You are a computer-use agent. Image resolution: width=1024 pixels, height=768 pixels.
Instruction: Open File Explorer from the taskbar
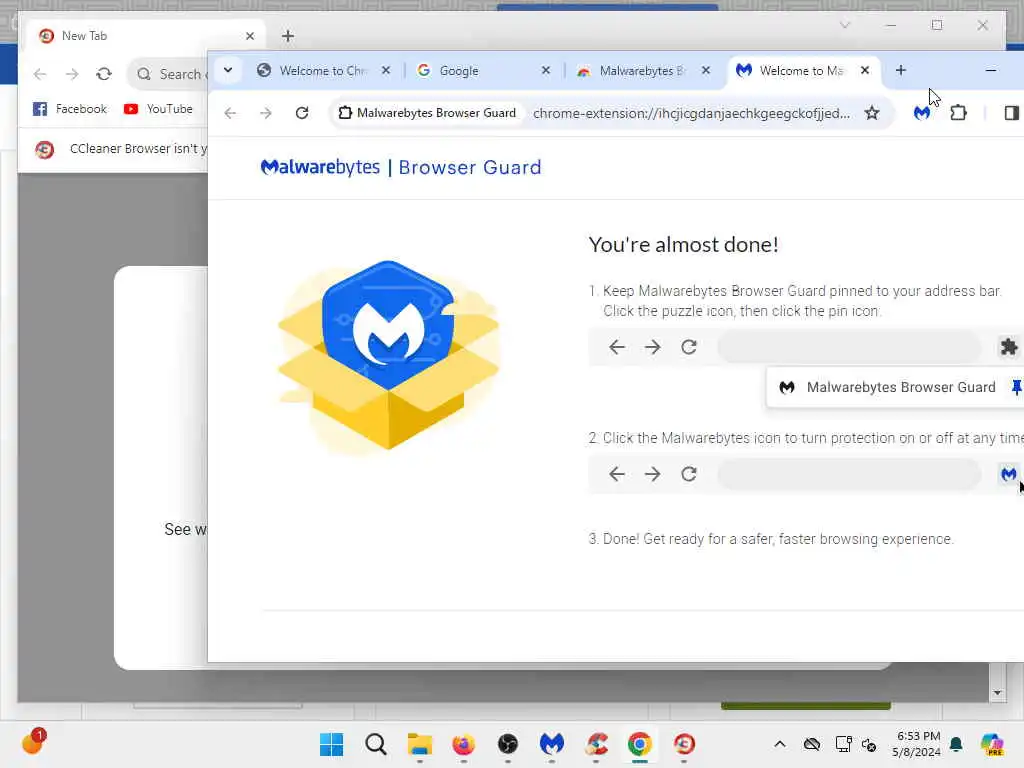pos(419,744)
